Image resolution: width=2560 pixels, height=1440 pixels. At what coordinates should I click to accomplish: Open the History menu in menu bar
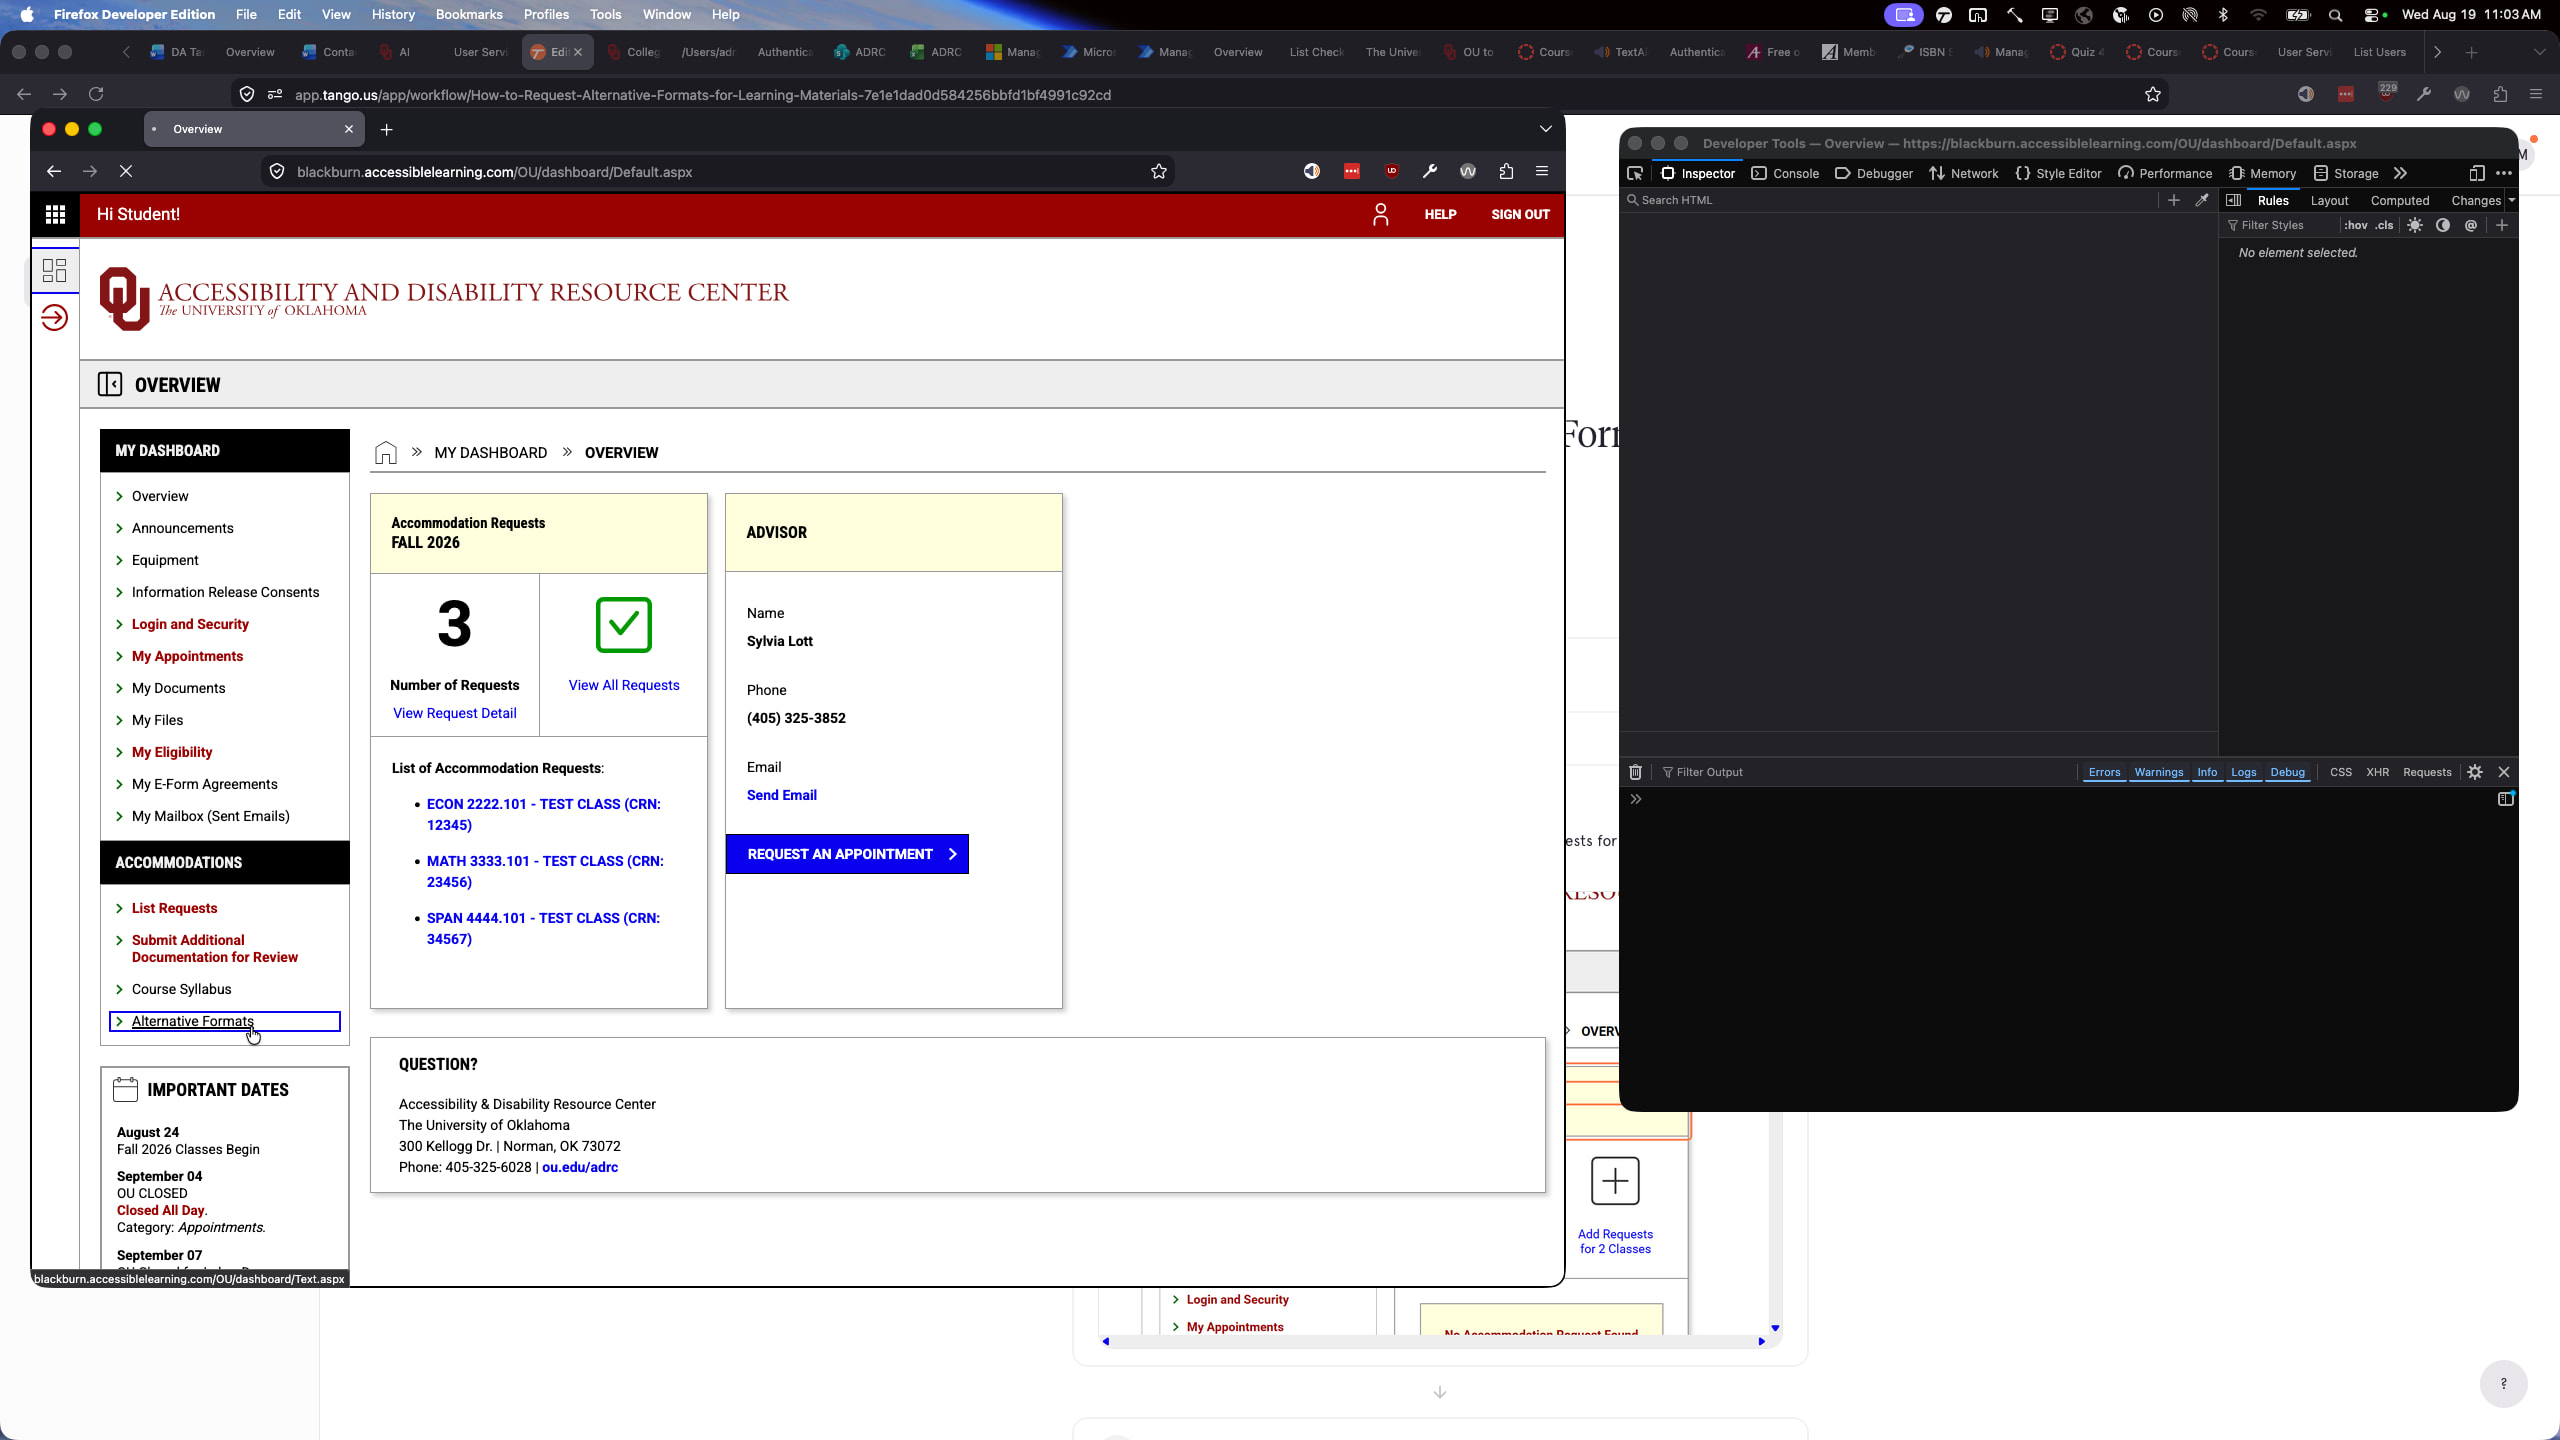point(393,14)
